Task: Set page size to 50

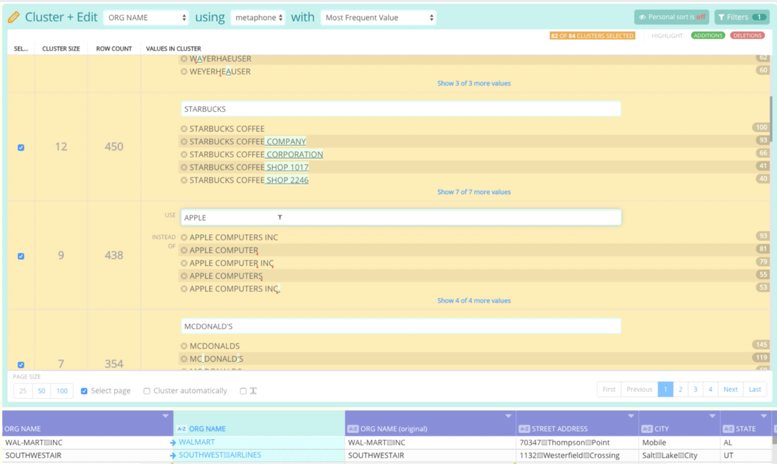Action: (42, 391)
